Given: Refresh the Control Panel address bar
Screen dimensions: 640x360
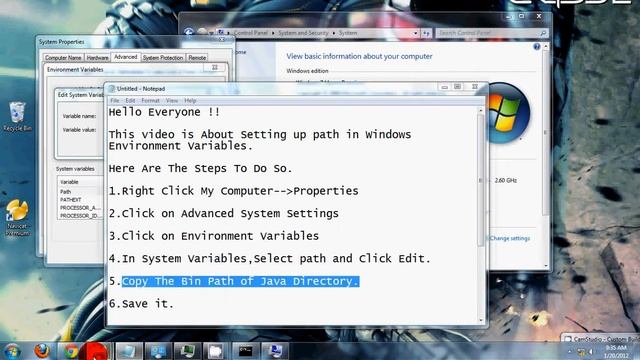Looking at the screenshot, I should click(426, 33).
